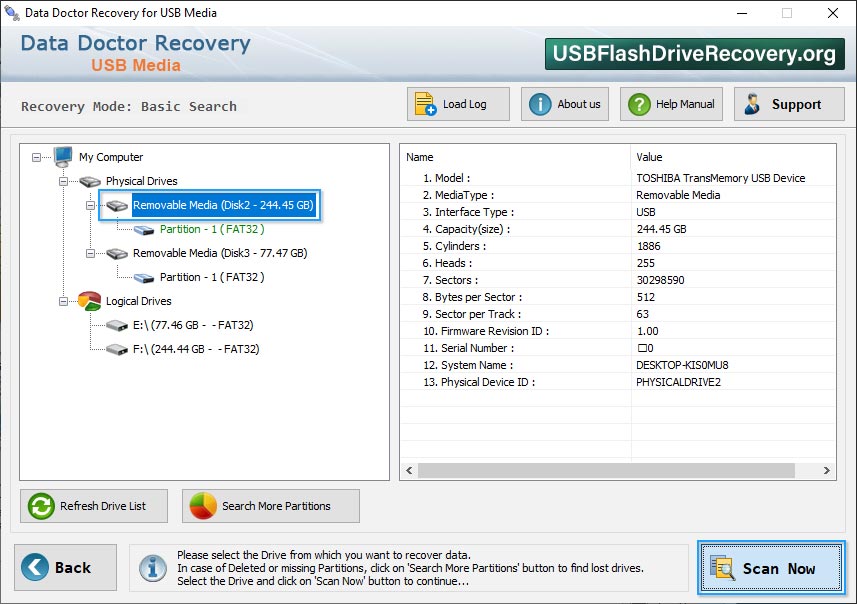Viewport: 857px width, 604px height.
Task: Click the '4. Capacity(size) :' row name
Action: pyautogui.click(x=466, y=229)
